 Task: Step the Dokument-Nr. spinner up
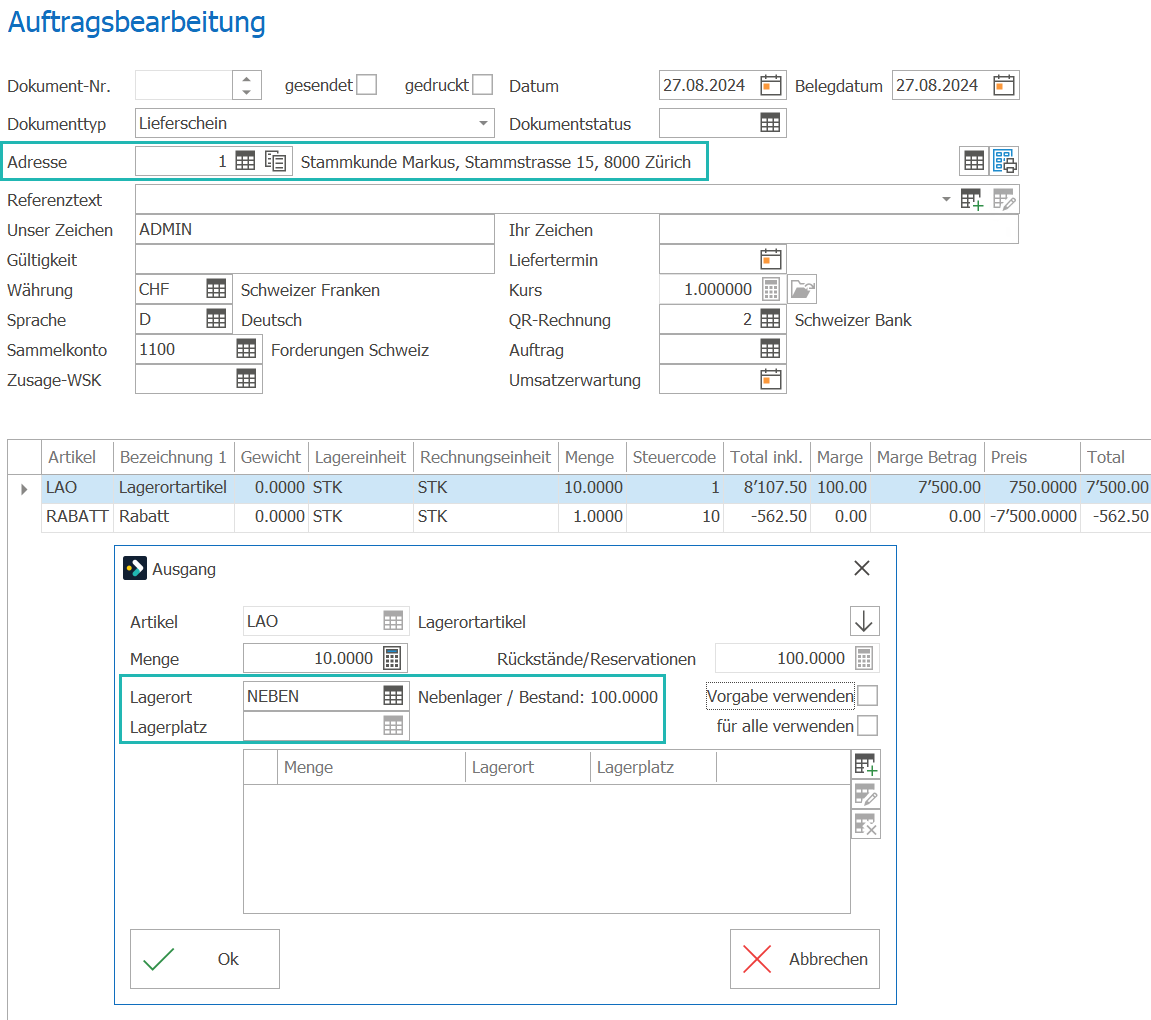point(247,79)
